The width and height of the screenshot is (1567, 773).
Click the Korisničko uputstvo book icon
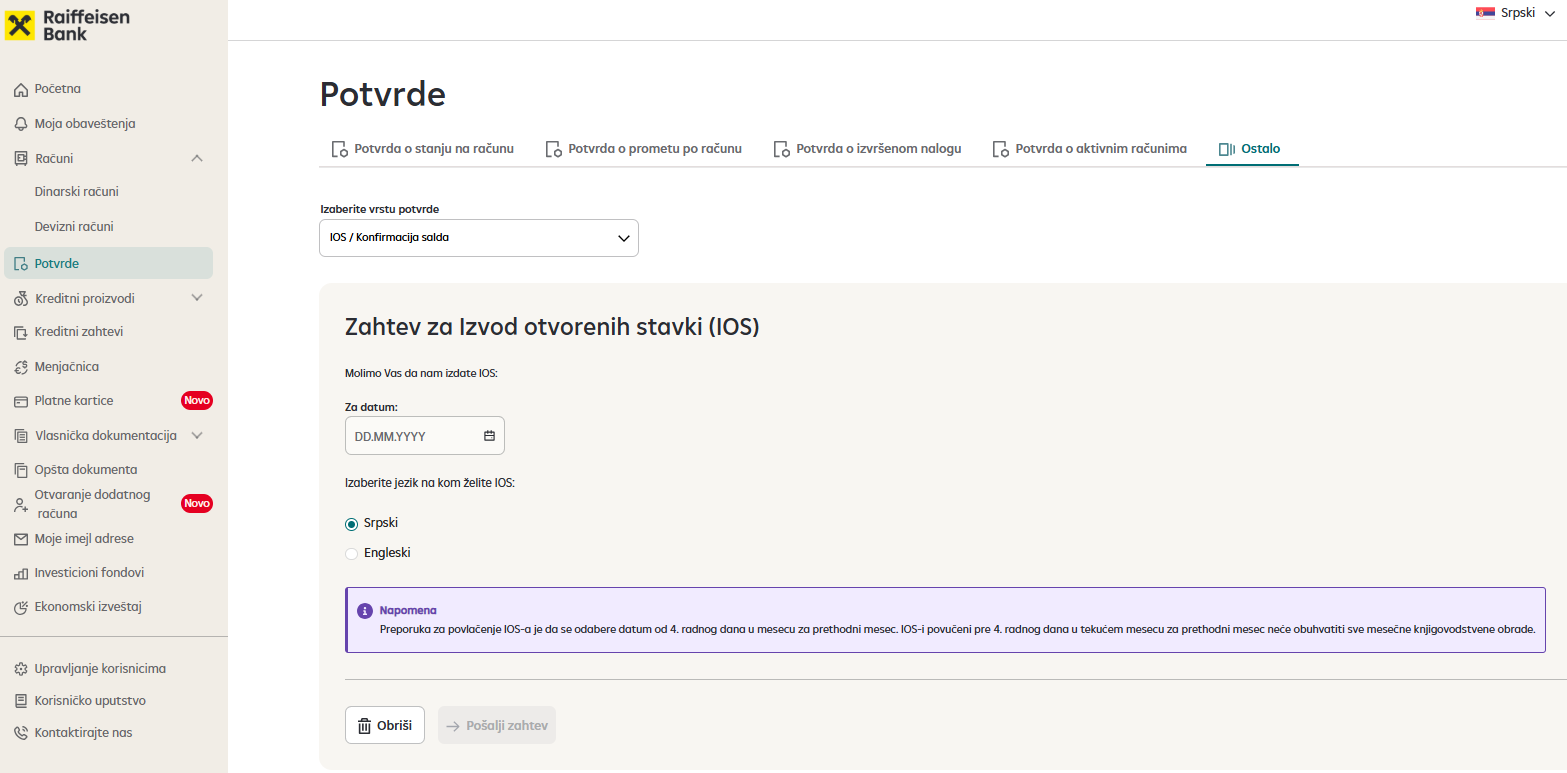[x=21, y=701]
